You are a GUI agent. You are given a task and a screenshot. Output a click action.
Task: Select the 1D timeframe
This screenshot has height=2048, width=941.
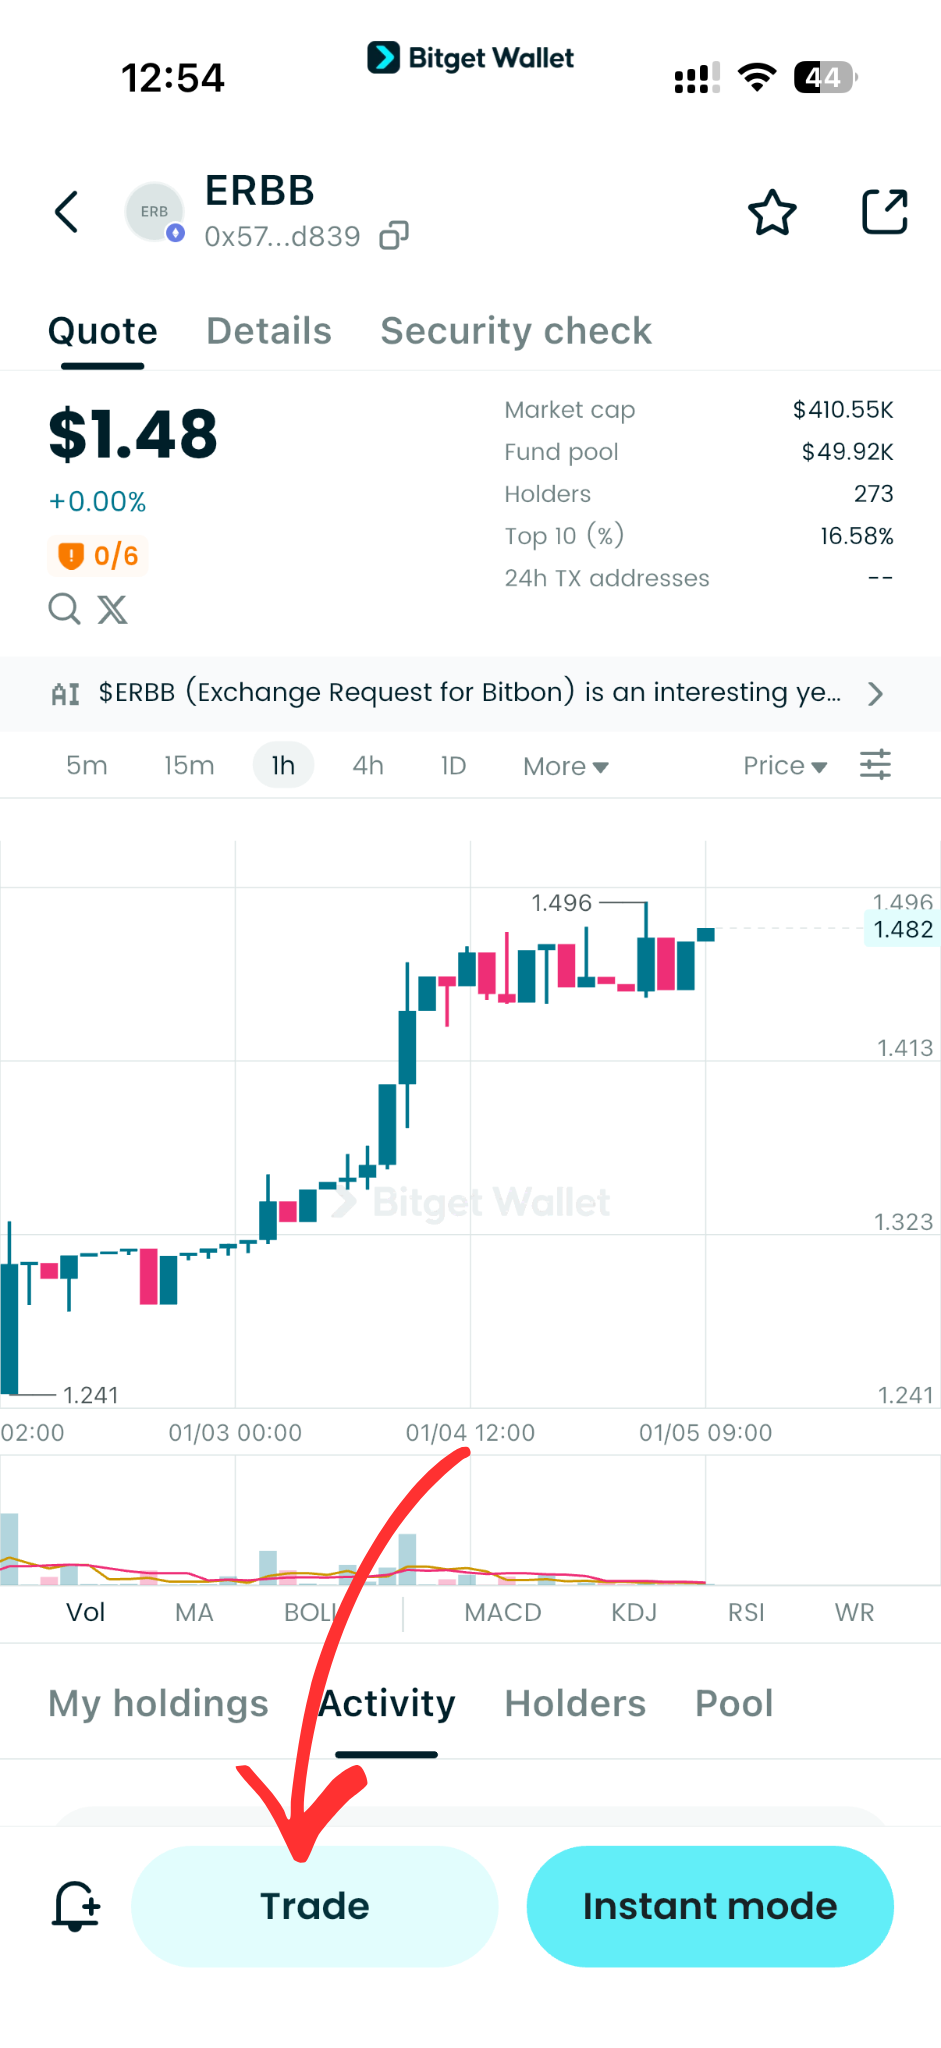452,766
